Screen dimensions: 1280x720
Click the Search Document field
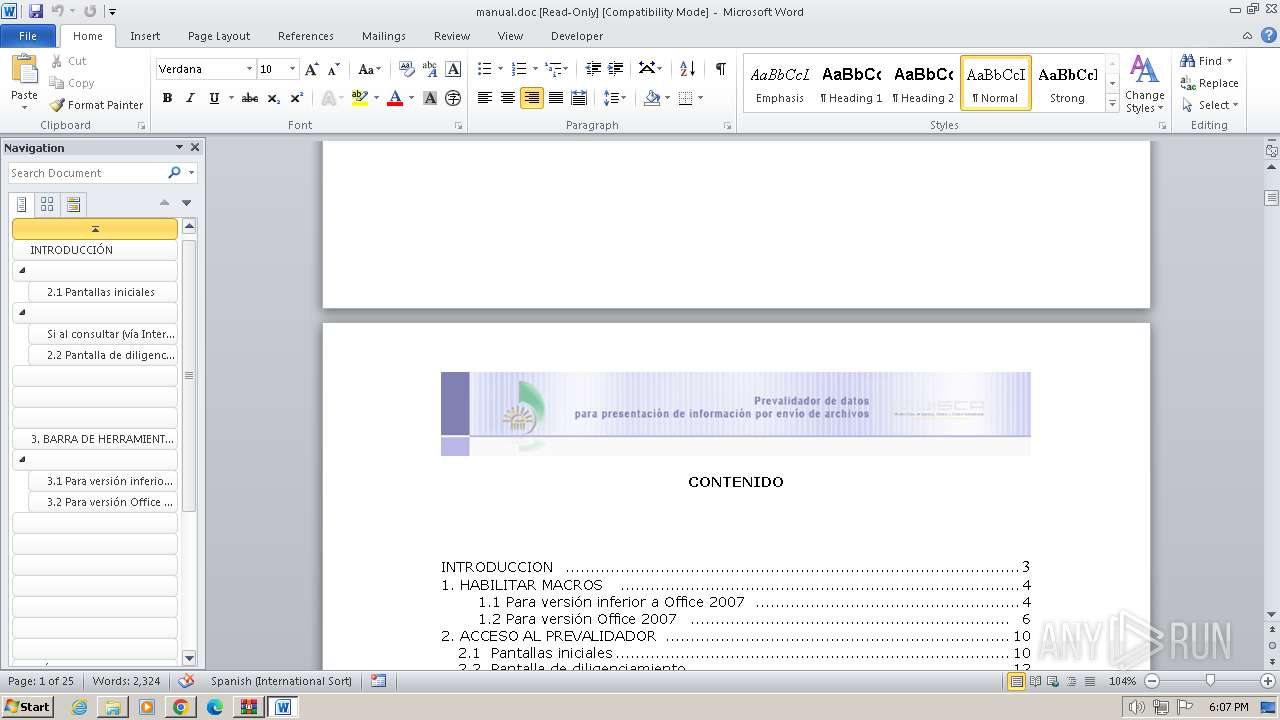(86, 173)
